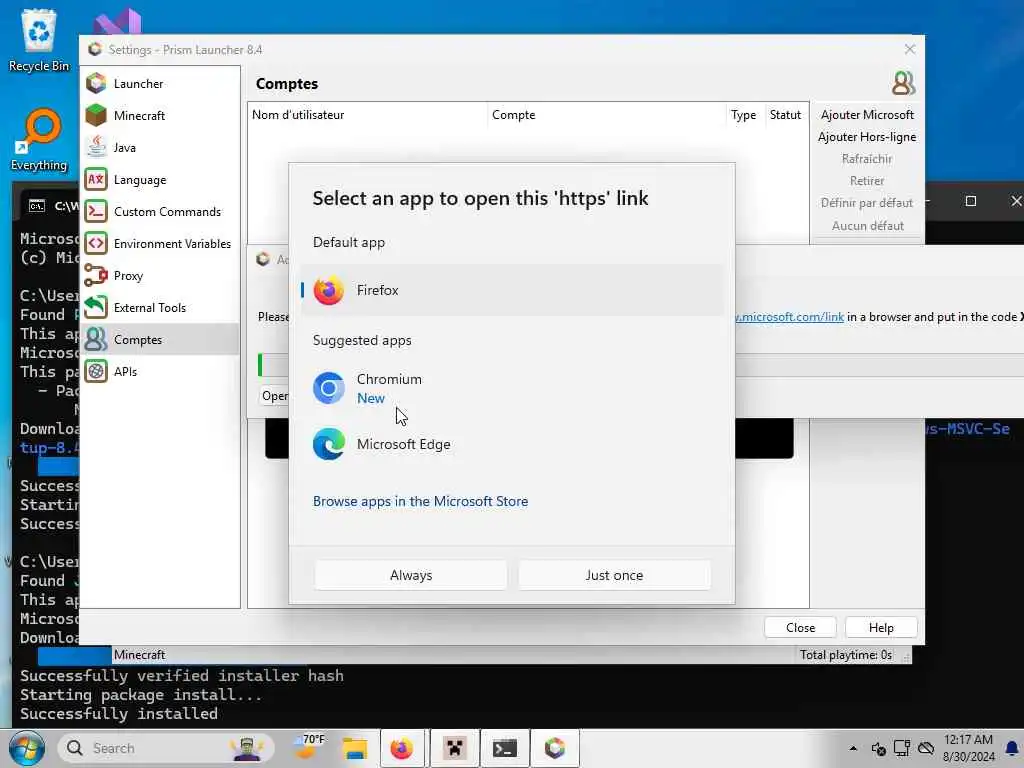Open Help in the Settings window
The height and width of the screenshot is (768, 1024).
pyautogui.click(x=881, y=628)
